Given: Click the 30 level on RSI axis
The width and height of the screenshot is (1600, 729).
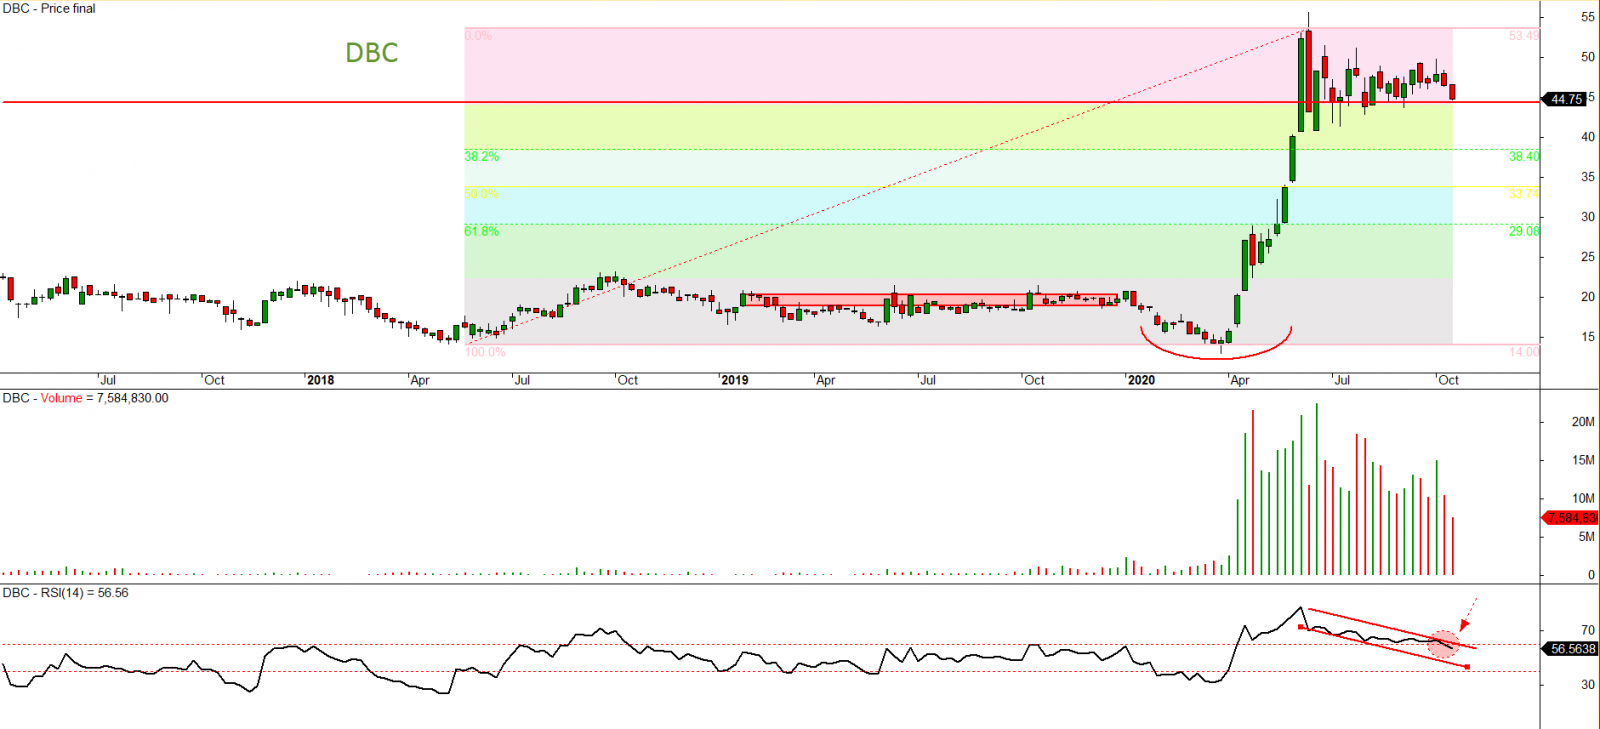Looking at the screenshot, I should click(1588, 685).
